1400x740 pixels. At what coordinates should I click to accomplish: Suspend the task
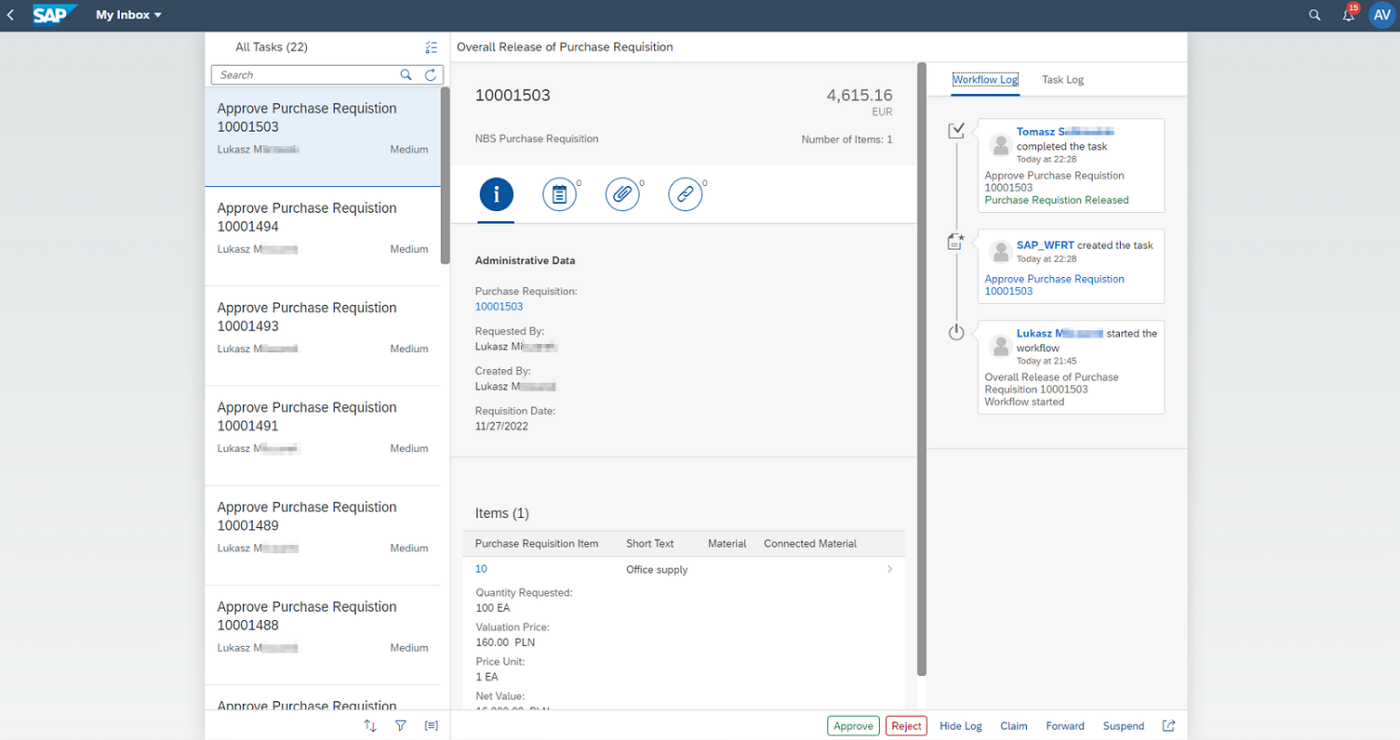click(x=1124, y=726)
